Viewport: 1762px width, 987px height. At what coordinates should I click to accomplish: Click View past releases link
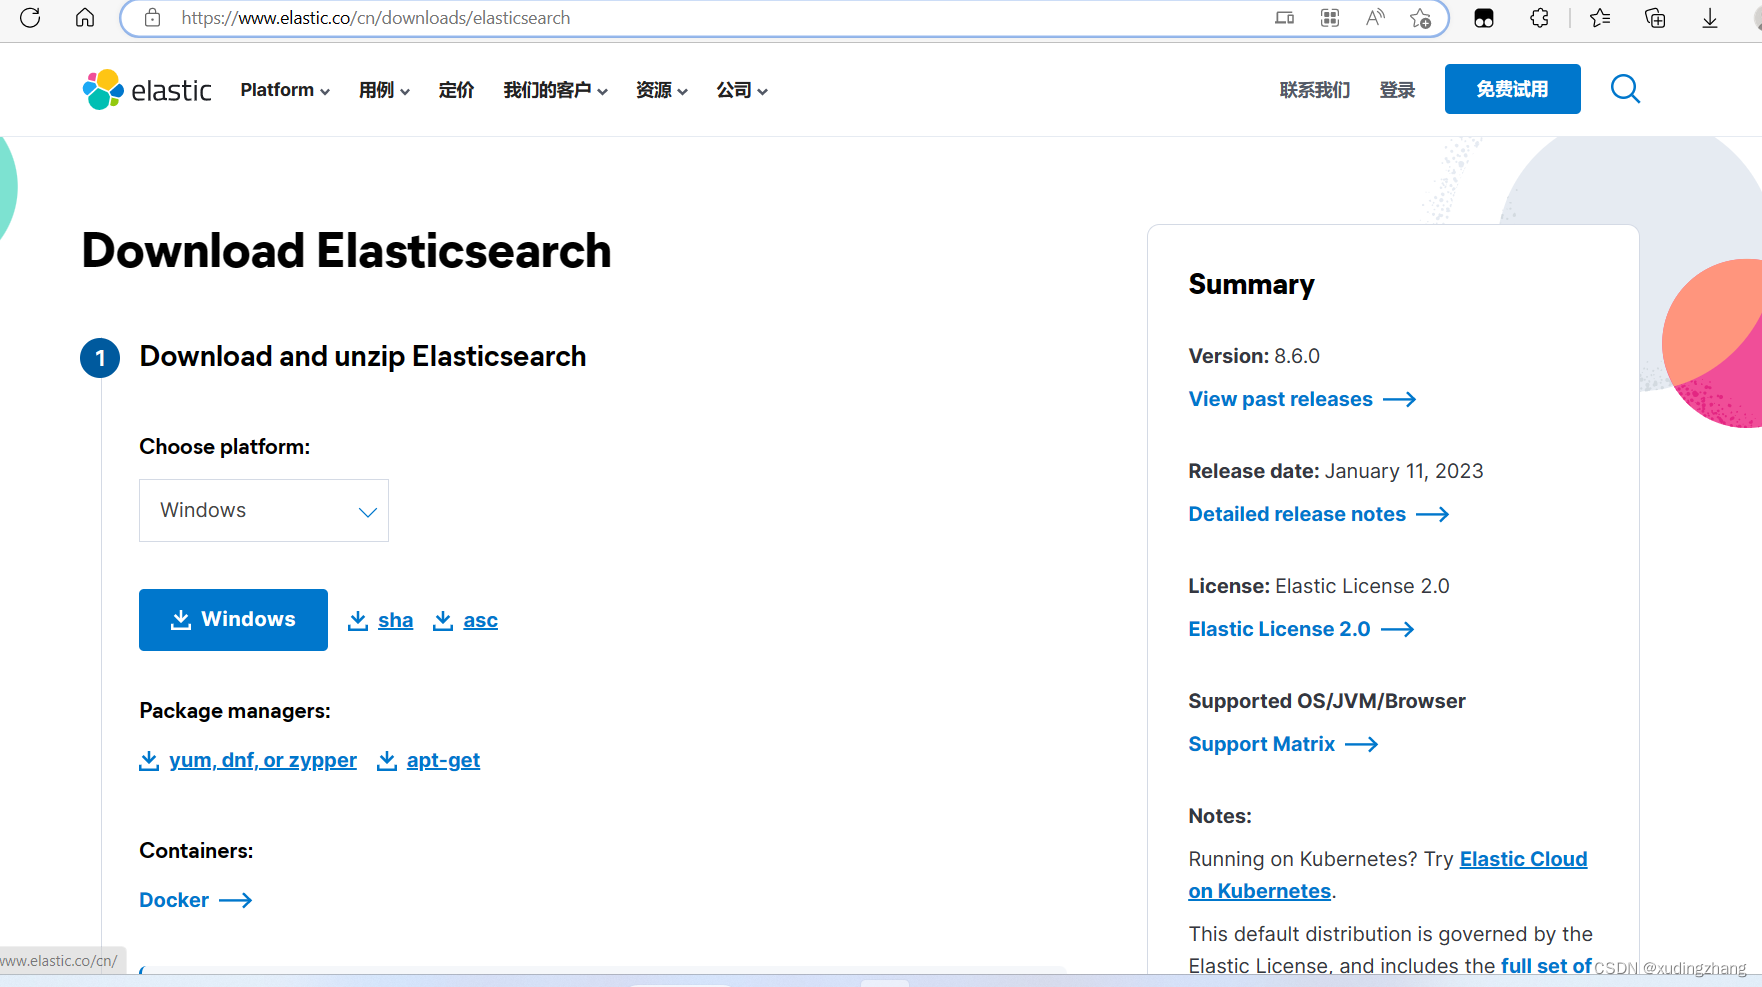pos(1302,399)
